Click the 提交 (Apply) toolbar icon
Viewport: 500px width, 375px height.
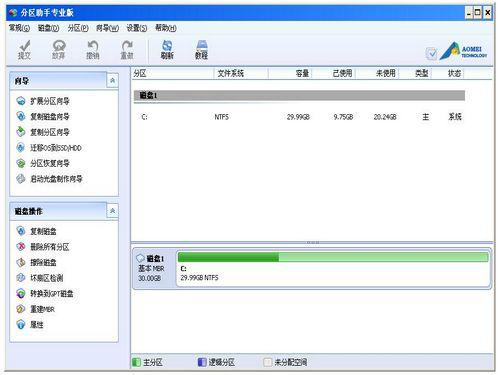point(24,50)
